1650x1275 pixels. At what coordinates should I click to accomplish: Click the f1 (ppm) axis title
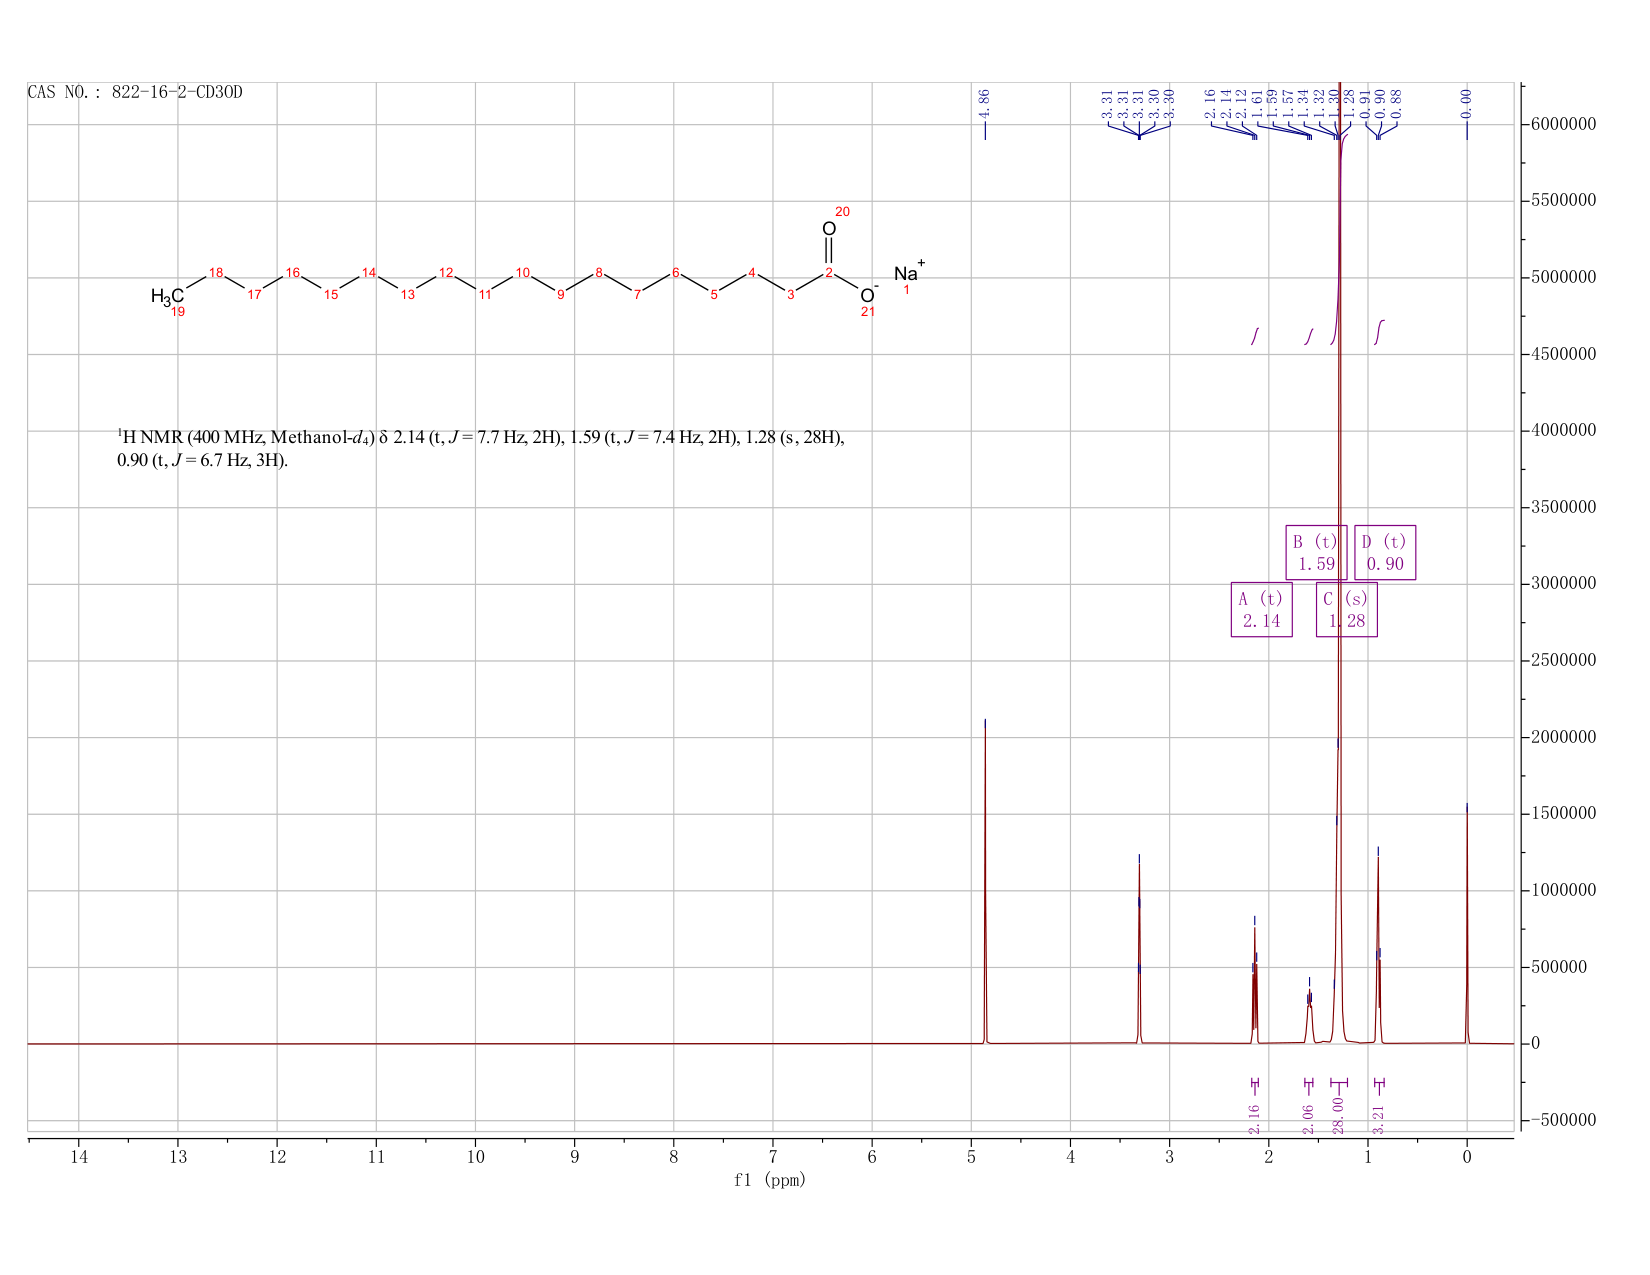[x=770, y=1180]
